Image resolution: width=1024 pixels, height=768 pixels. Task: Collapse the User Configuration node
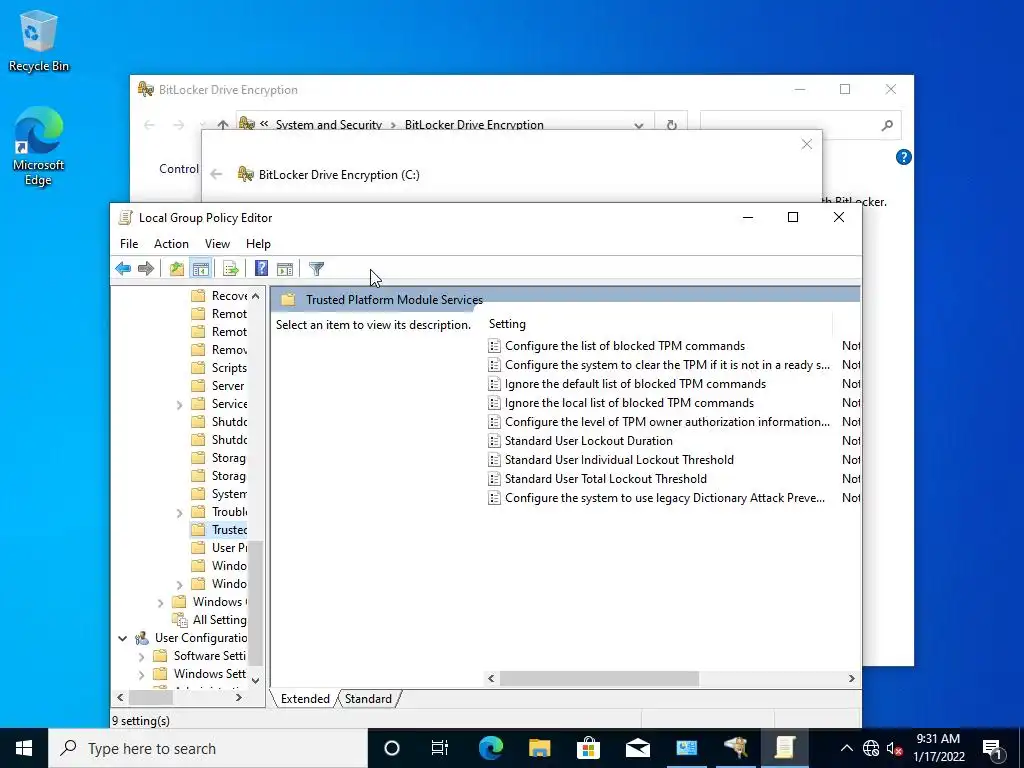[122, 638]
